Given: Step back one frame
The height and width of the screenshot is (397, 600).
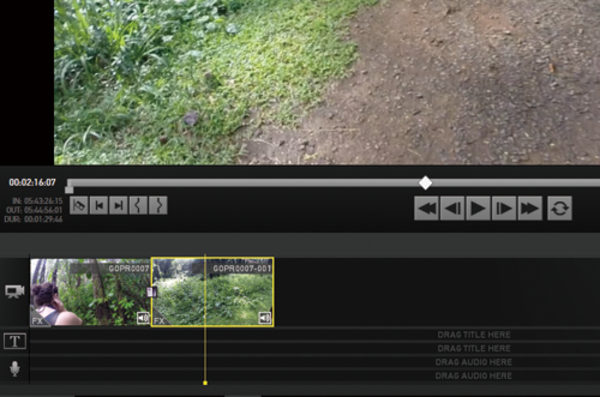Looking at the screenshot, I should (452, 208).
